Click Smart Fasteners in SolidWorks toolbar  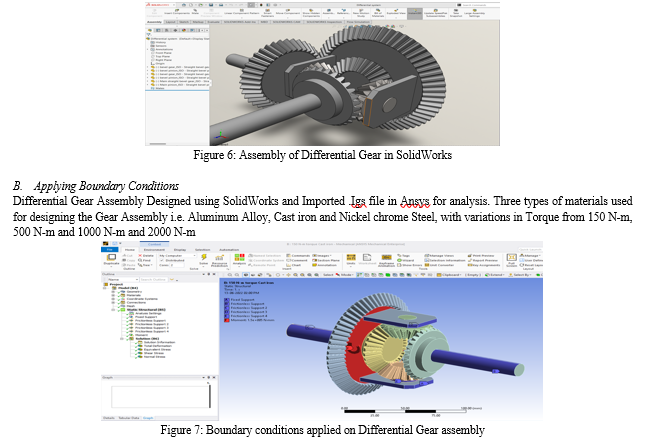pos(267,12)
